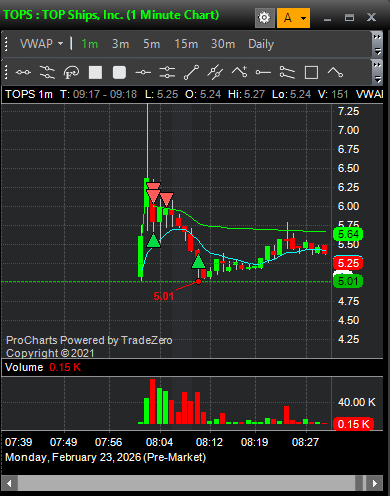Select the Fibonacci arc tool
The height and width of the screenshot is (496, 390).
(x=71, y=72)
